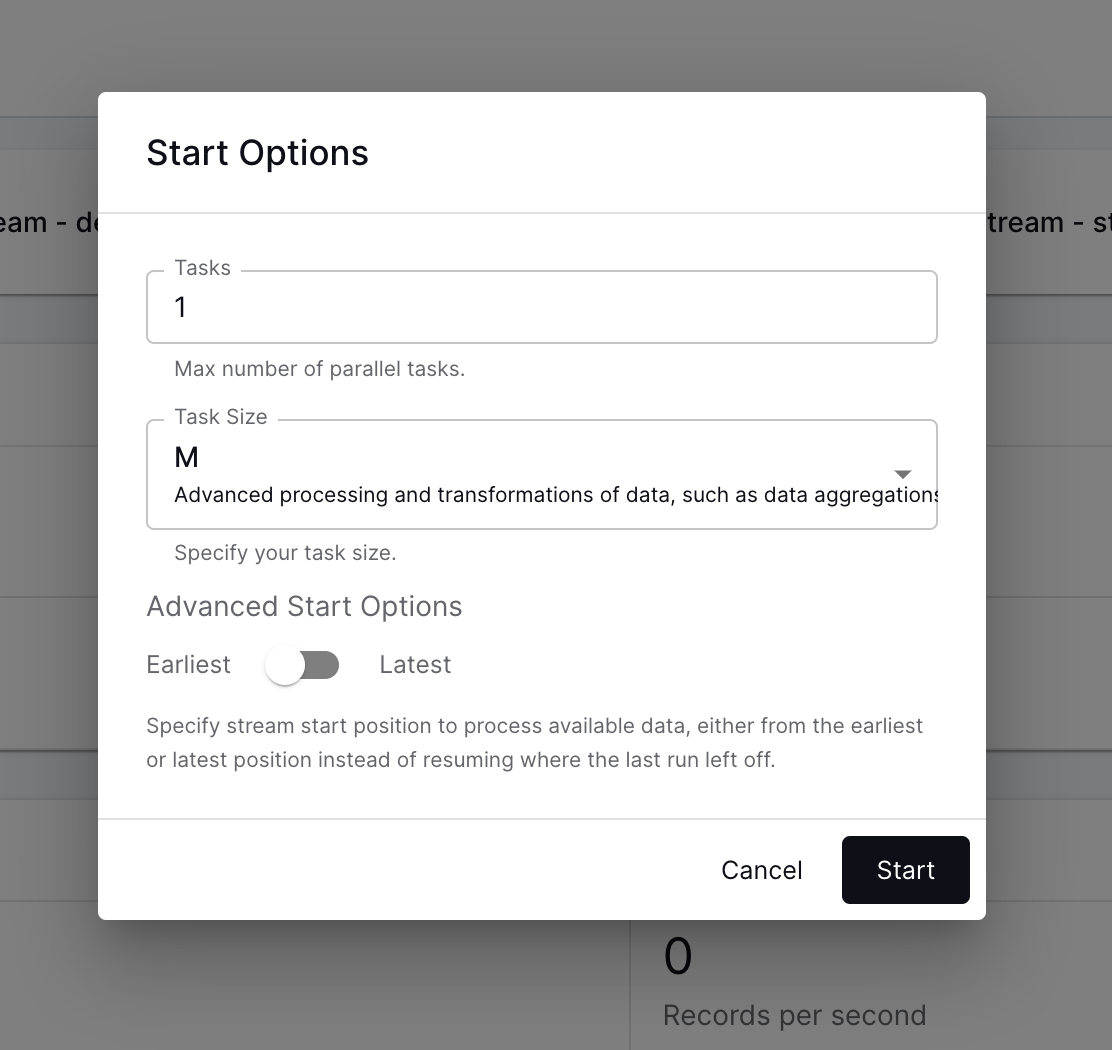Click the Task Size field label

point(220,417)
